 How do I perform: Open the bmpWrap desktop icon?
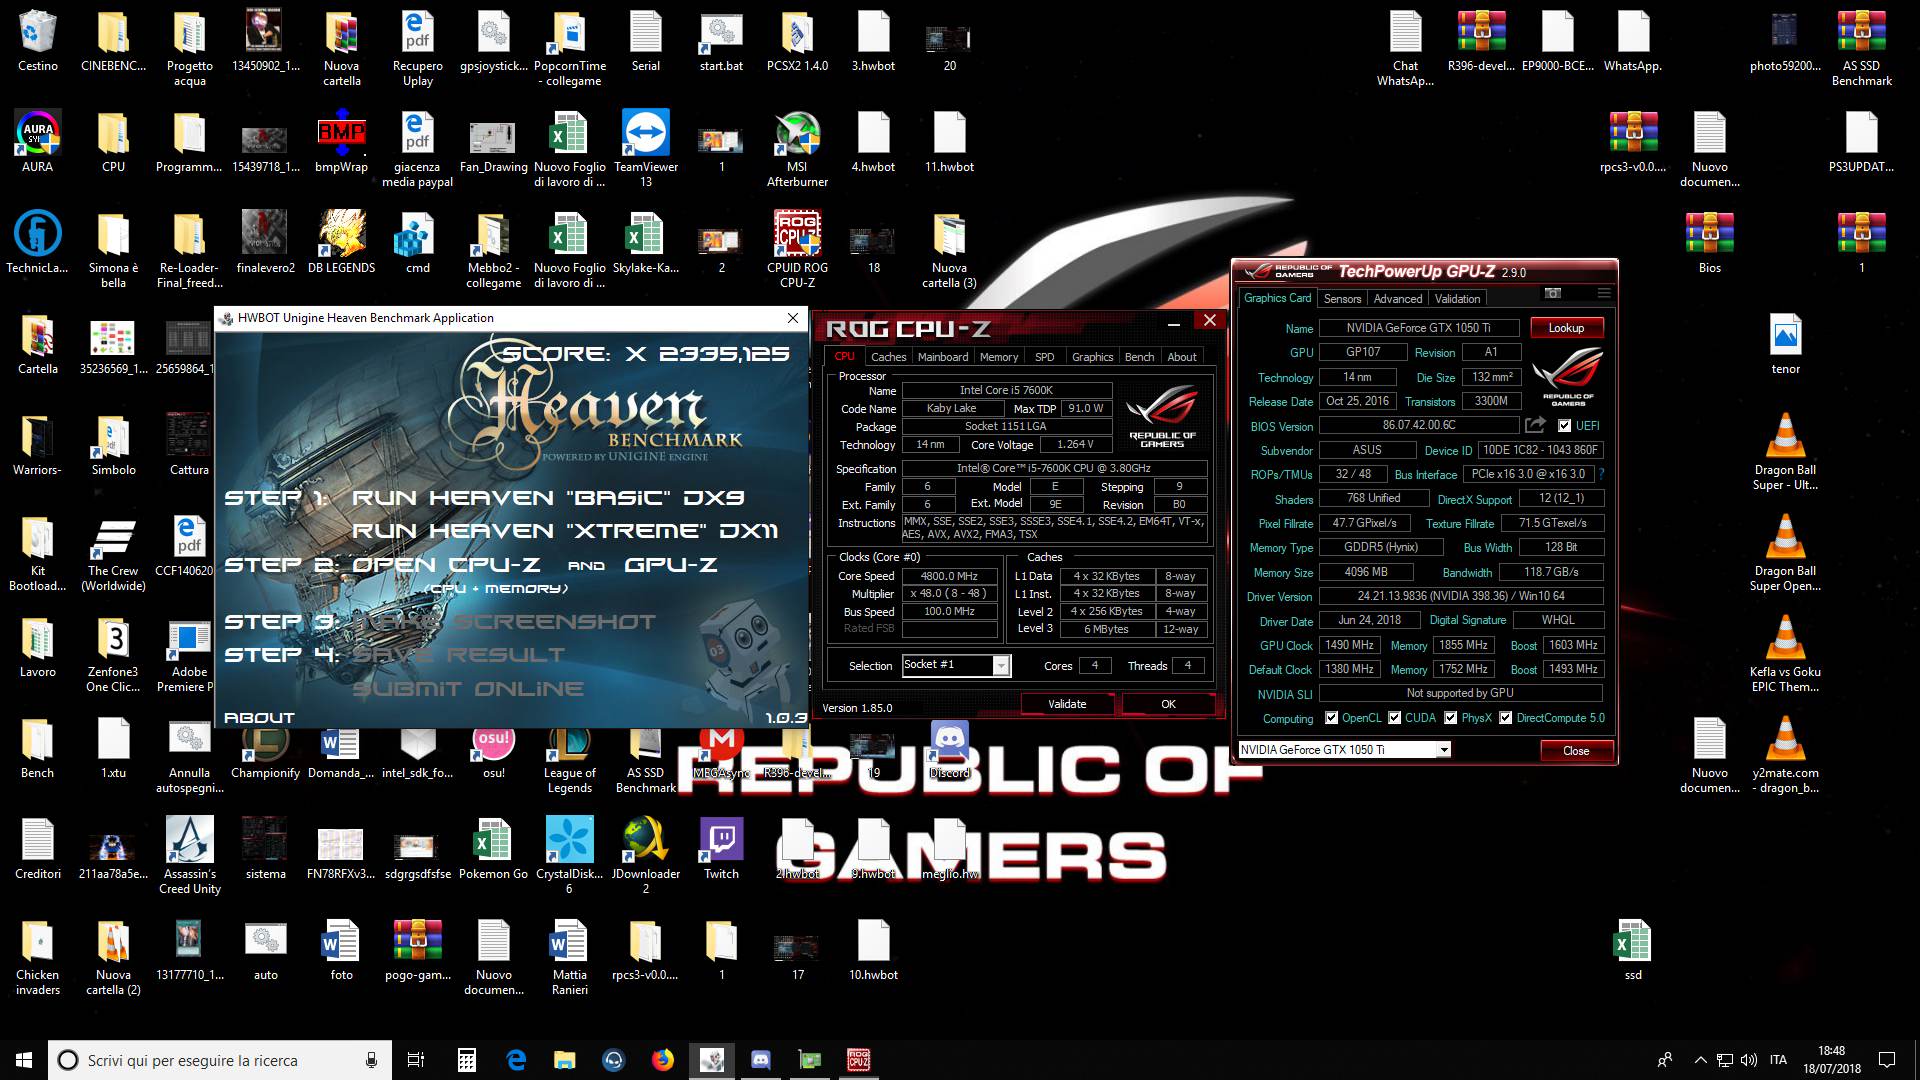pos(341,141)
